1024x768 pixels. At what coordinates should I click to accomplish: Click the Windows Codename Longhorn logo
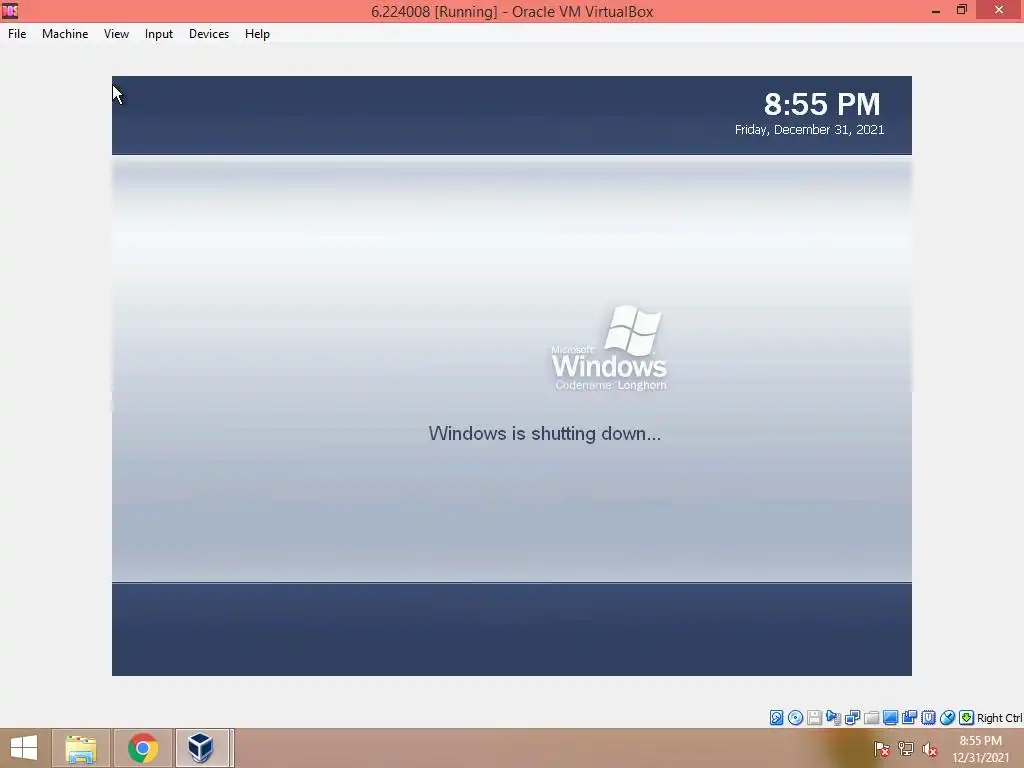(x=609, y=348)
